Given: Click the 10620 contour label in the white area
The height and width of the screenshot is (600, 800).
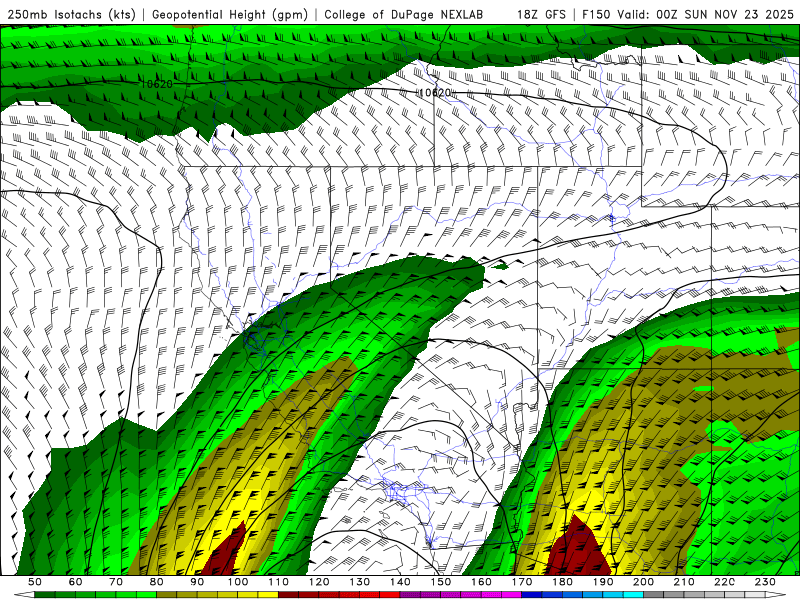Looking at the screenshot, I should (435, 92).
